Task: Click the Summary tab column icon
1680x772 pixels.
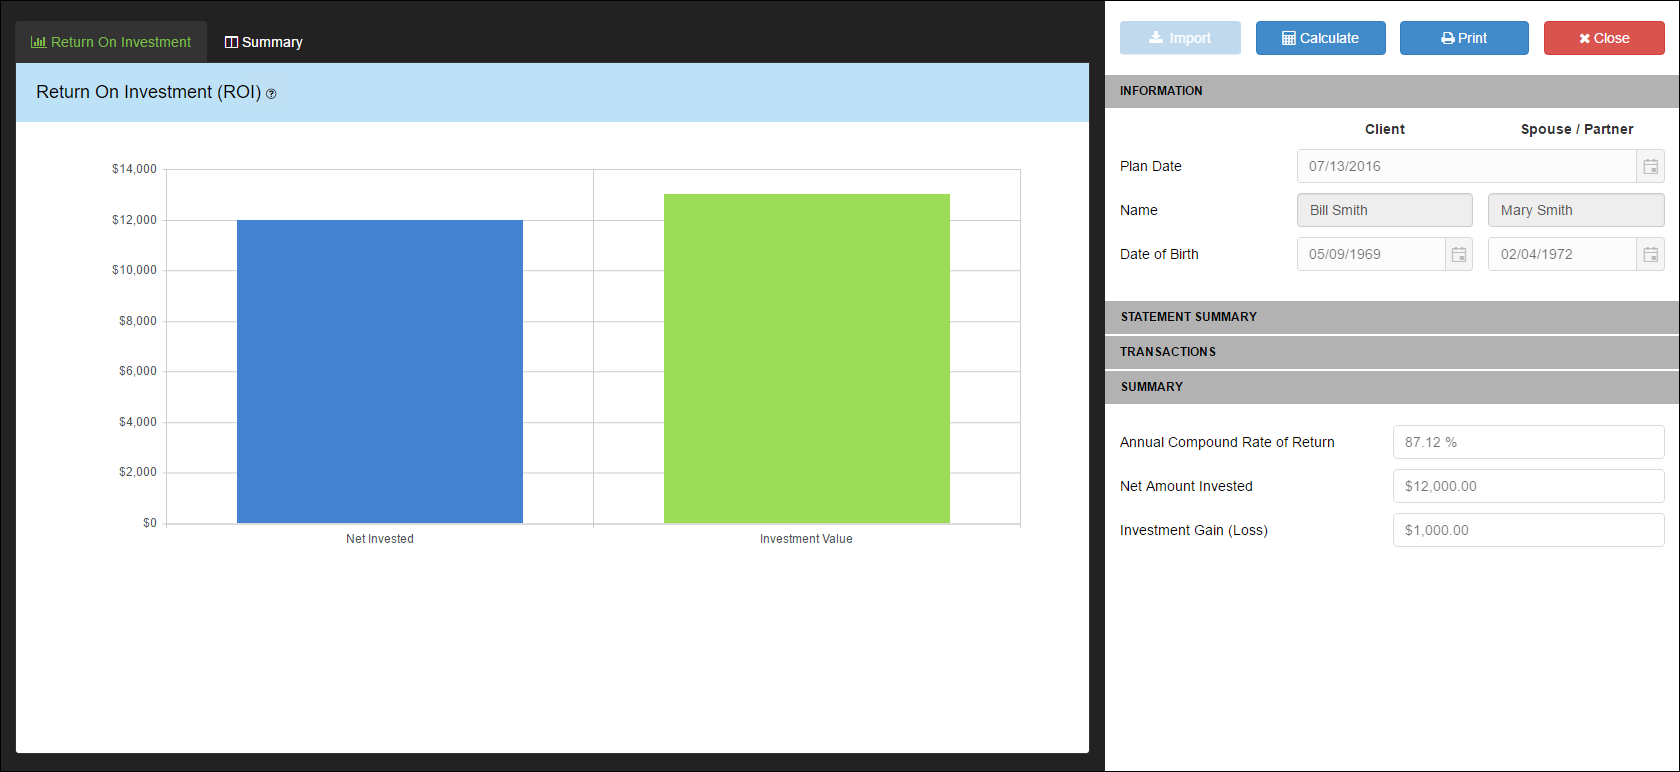Action: 231,42
